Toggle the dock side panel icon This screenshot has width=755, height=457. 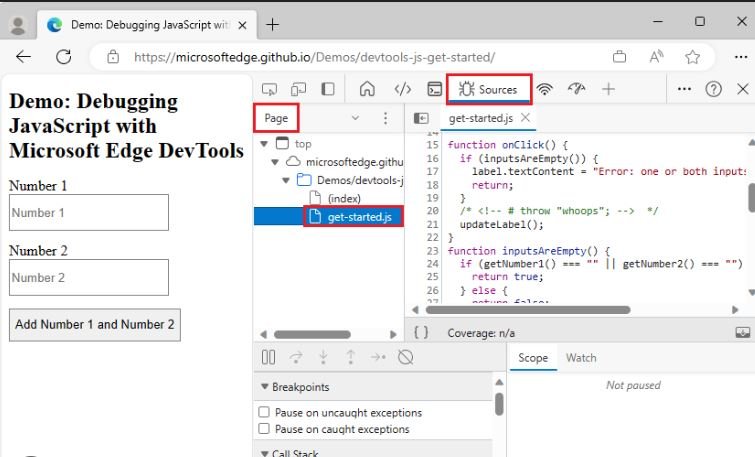(x=328, y=89)
